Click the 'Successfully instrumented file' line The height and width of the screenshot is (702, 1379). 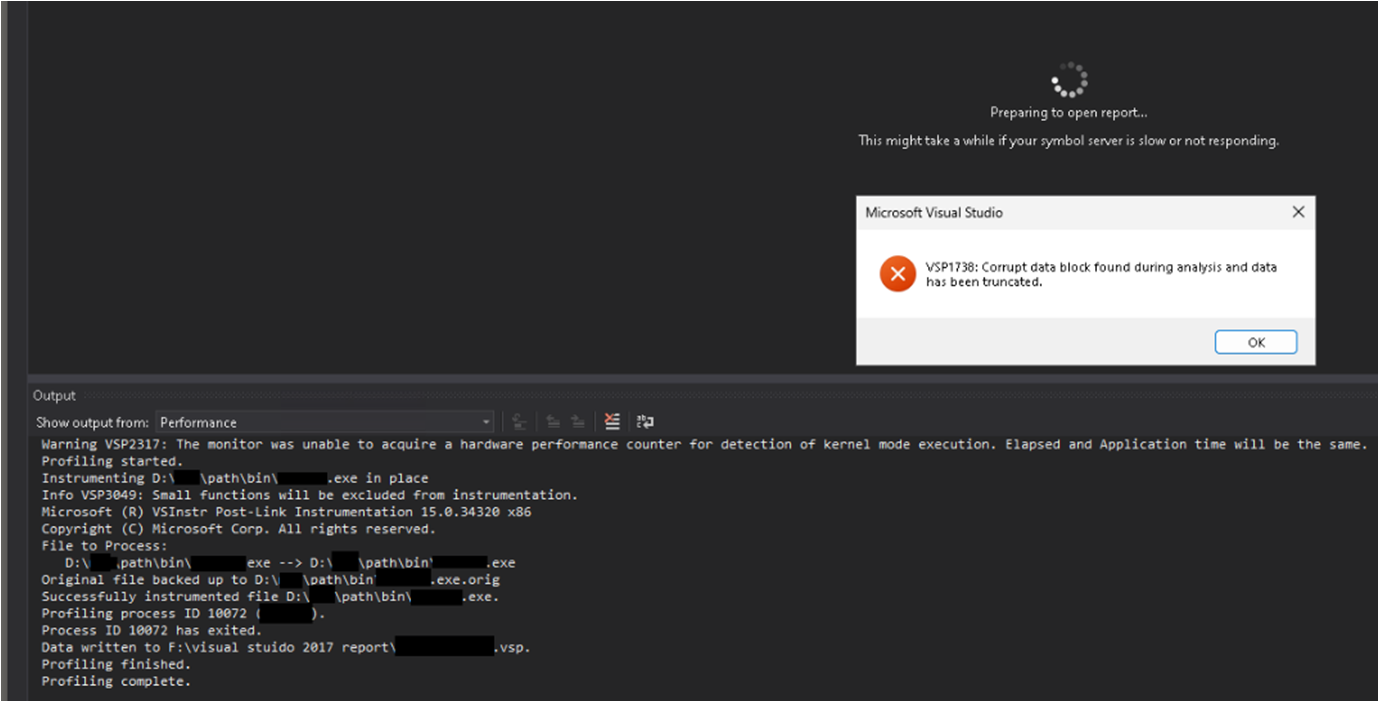click(x=270, y=597)
